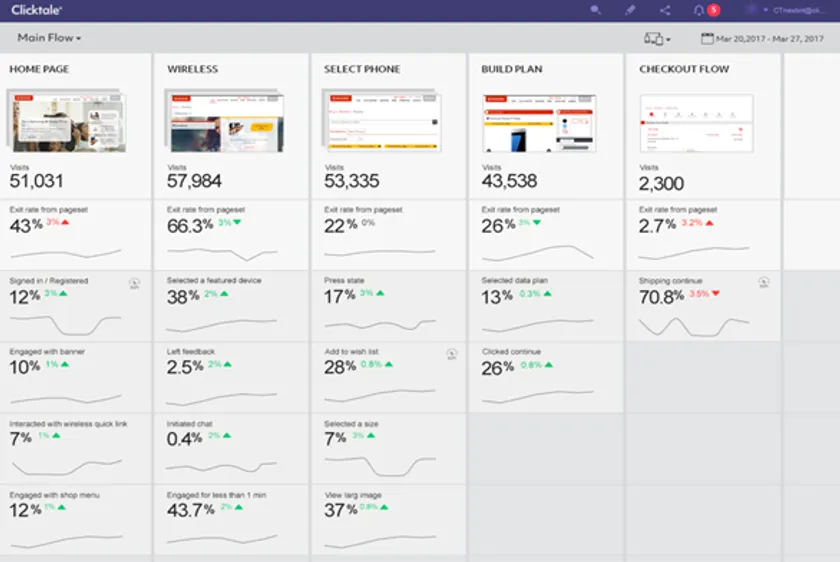Open the Engaged with shop menu metric
Screen dimensions: 840x562
pyautogui.click(x=76, y=520)
